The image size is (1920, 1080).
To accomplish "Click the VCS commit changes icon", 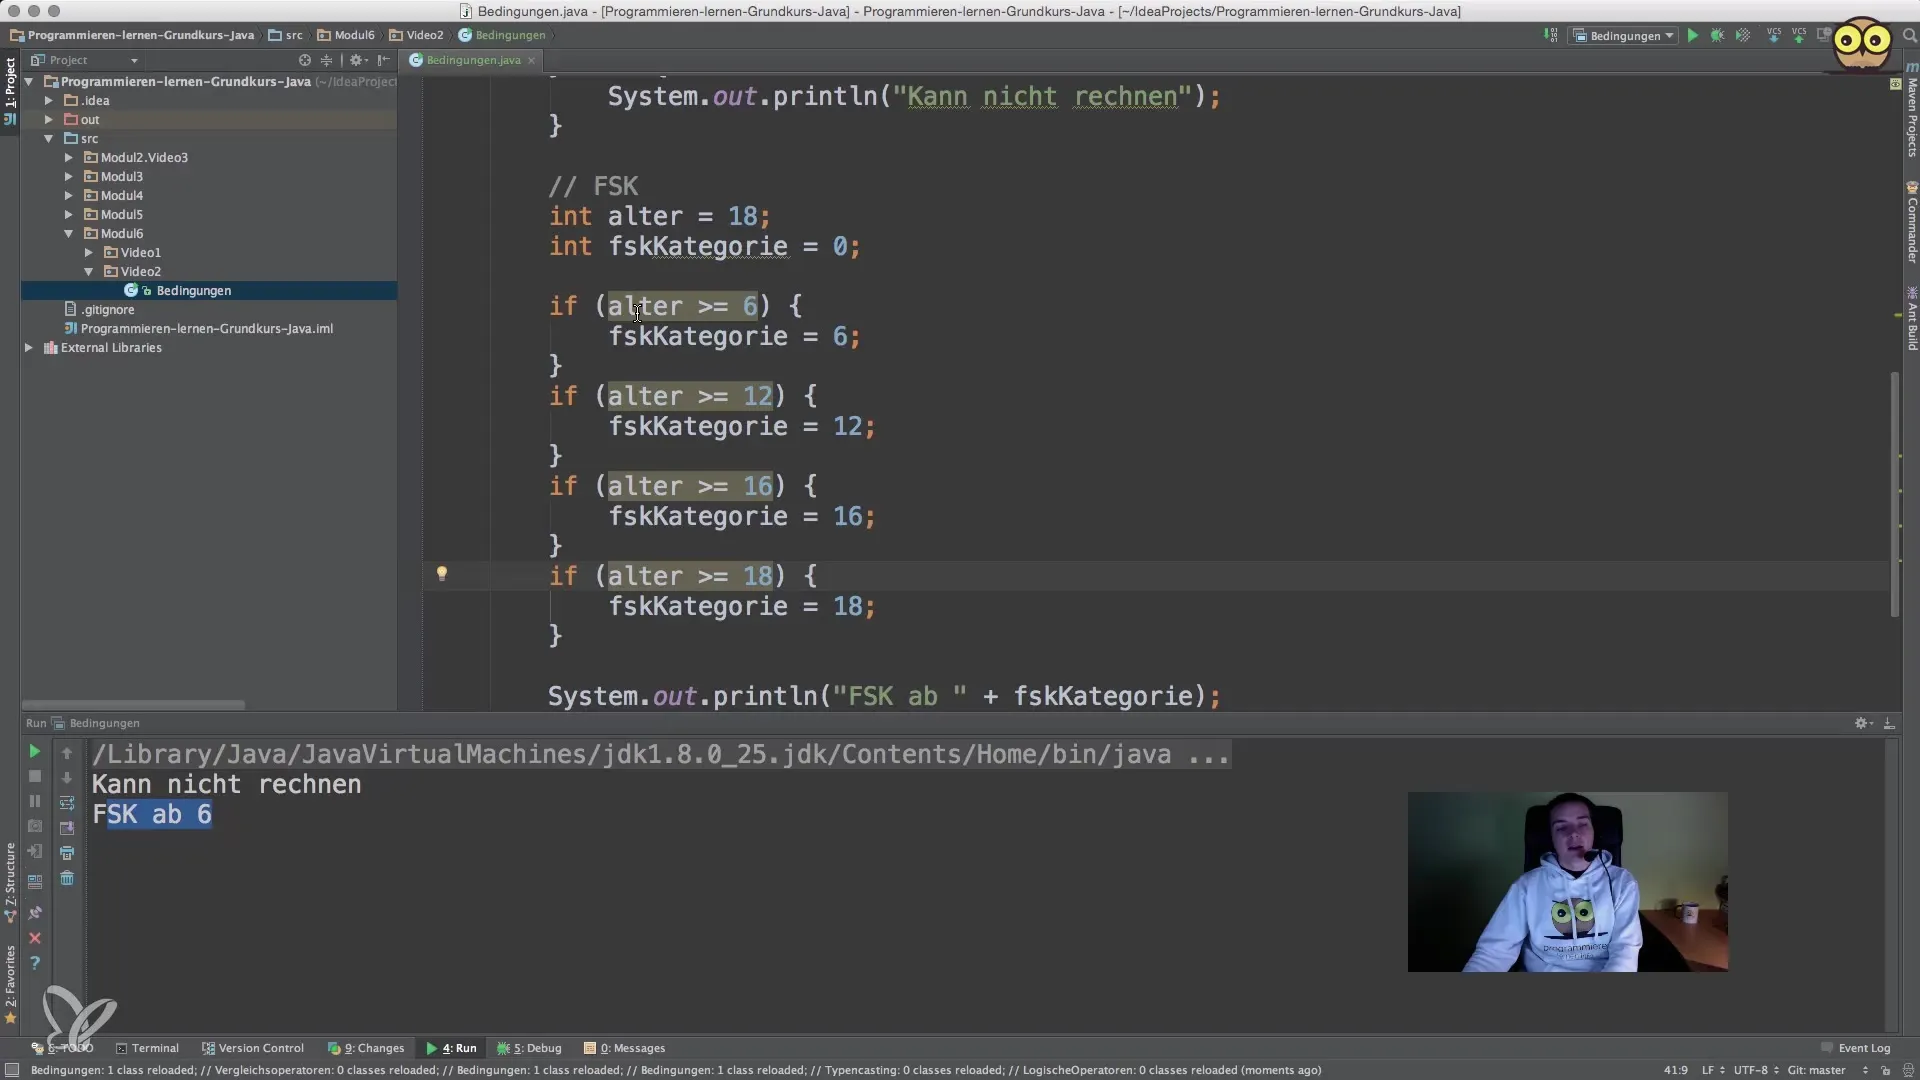I will (1799, 35).
